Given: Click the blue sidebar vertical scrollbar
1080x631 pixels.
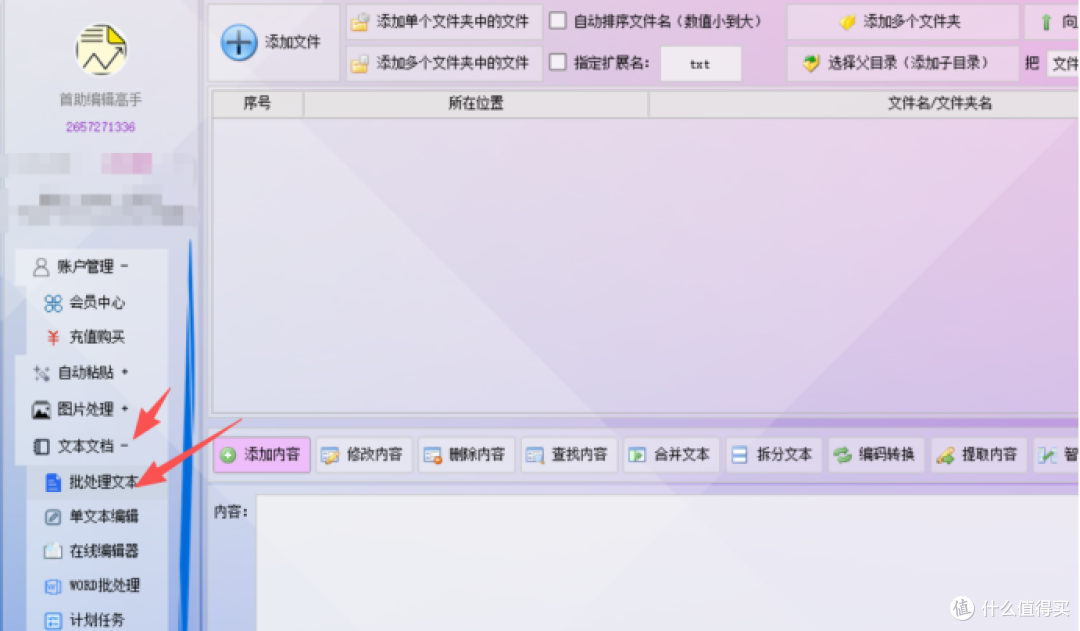Looking at the screenshot, I should point(188,434).
